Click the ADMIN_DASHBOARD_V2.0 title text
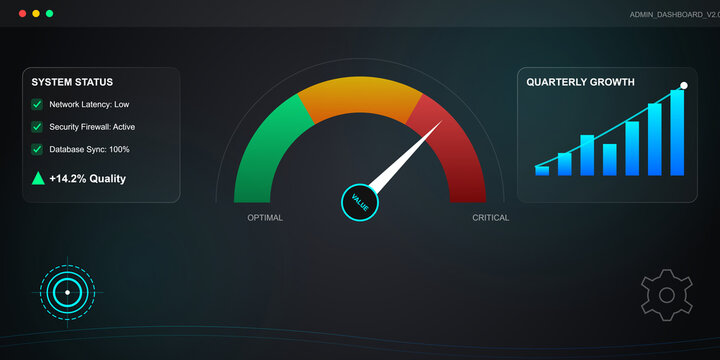Image resolution: width=720 pixels, height=360 pixels. 675,15
